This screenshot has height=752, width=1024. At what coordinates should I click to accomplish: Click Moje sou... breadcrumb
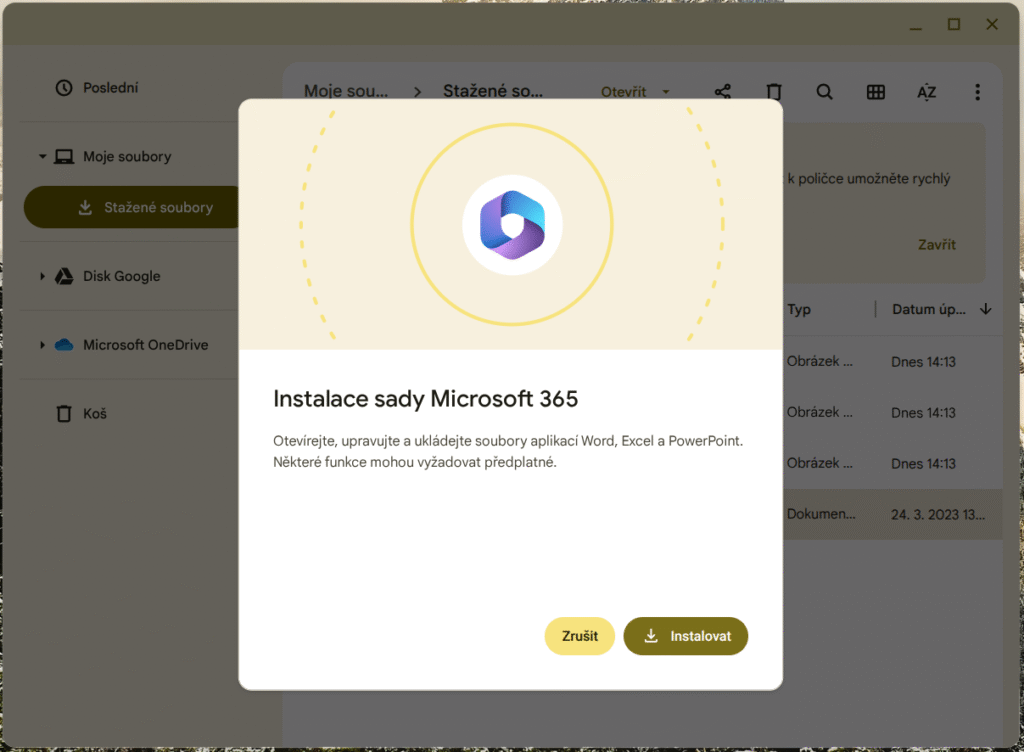(346, 91)
